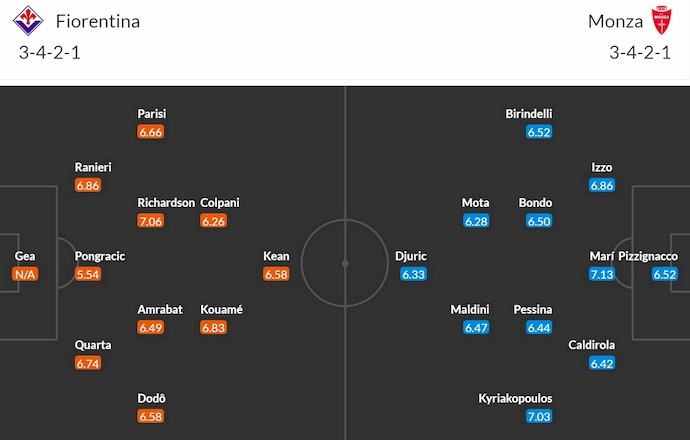Open player Dodô's name label
This screenshot has width=690, height=440.
coord(151,398)
